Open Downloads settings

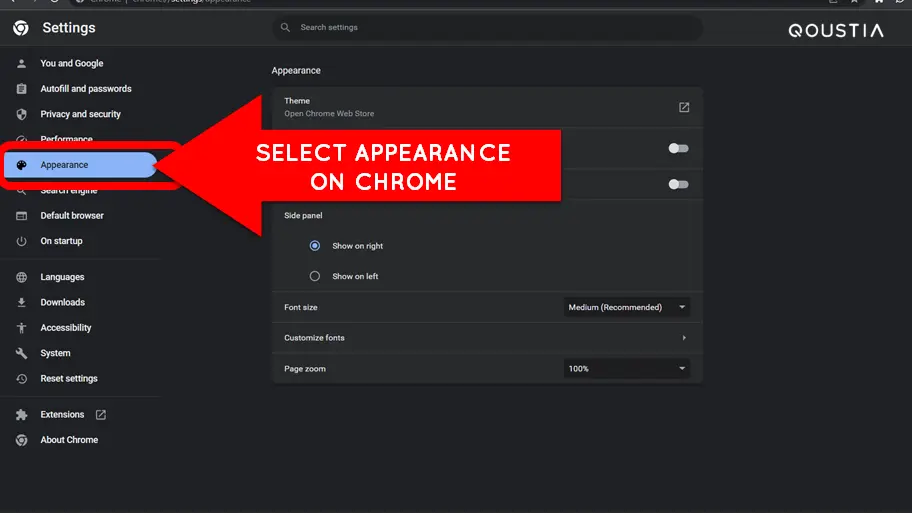tap(62, 302)
